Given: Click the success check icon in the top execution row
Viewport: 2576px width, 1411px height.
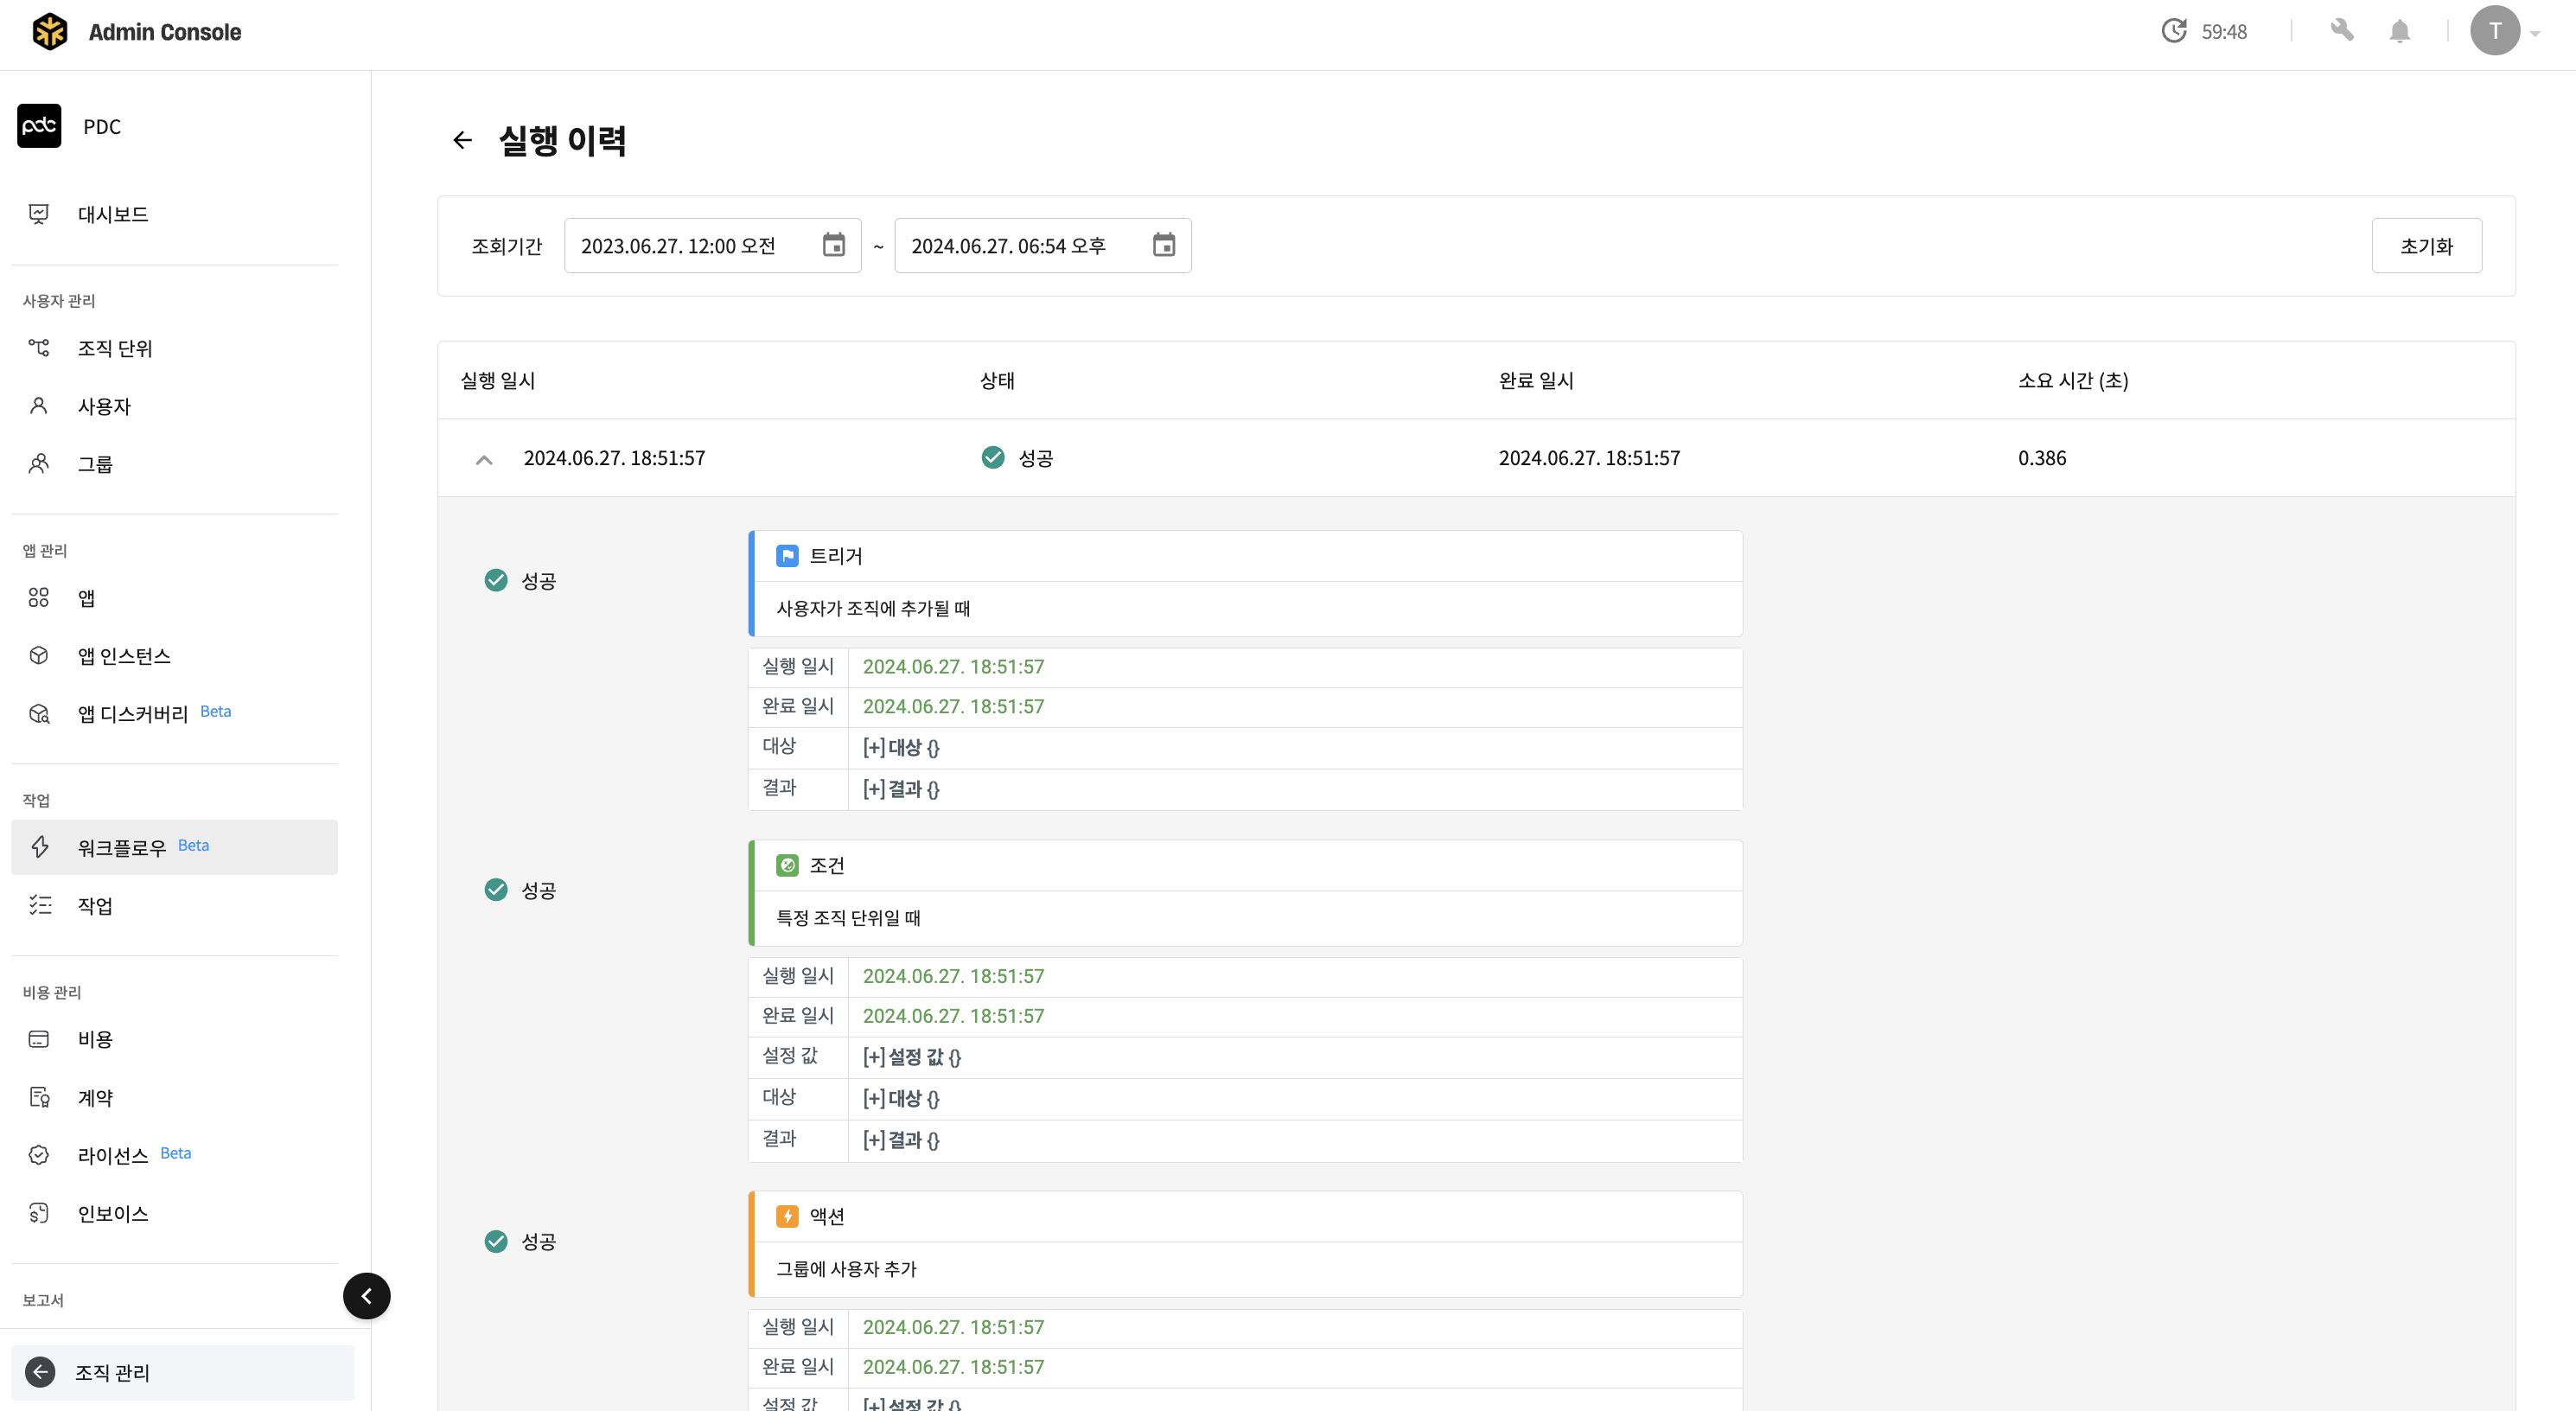Looking at the screenshot, I should click(x=993, y=457).
